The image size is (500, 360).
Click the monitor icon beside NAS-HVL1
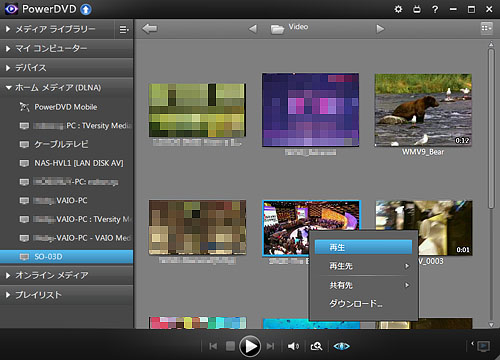tap(24, 163)
